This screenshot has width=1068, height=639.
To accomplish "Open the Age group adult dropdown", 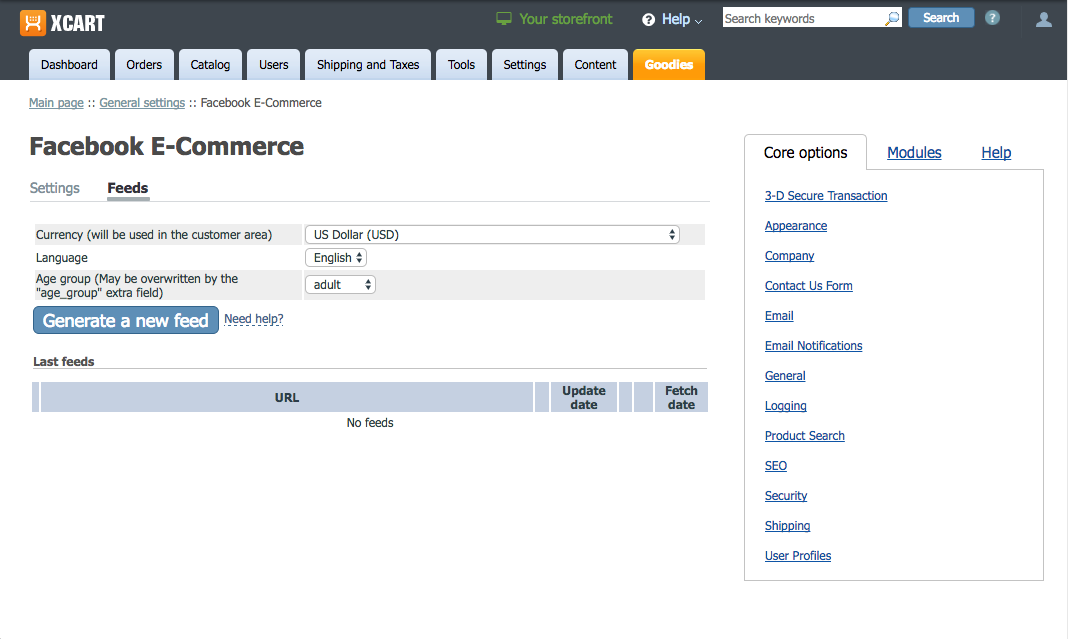I will pyautogui.click(x=340, y=285).
